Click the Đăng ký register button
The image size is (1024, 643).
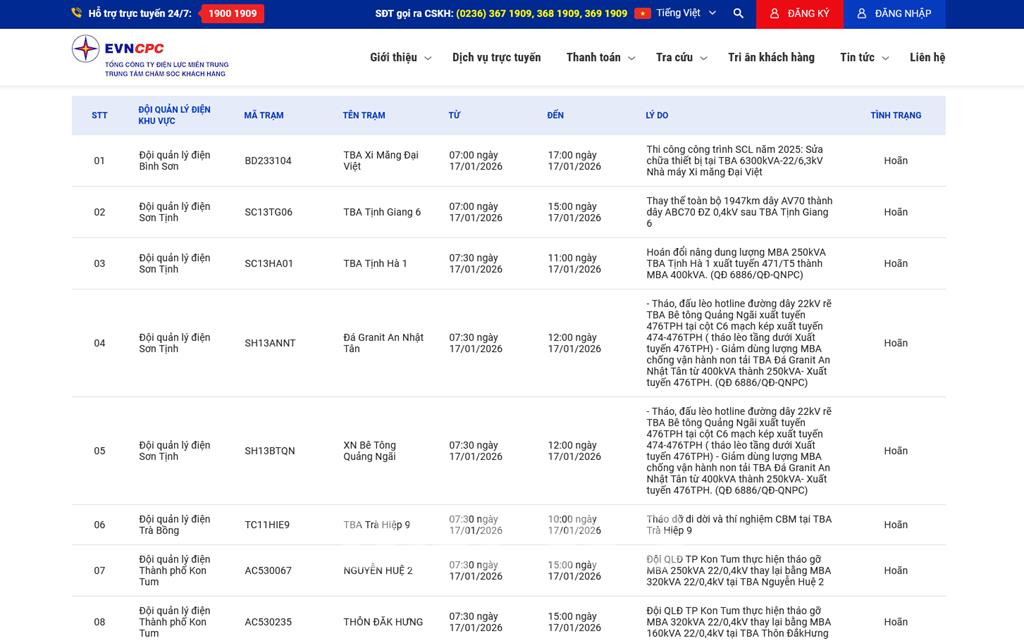798,14
